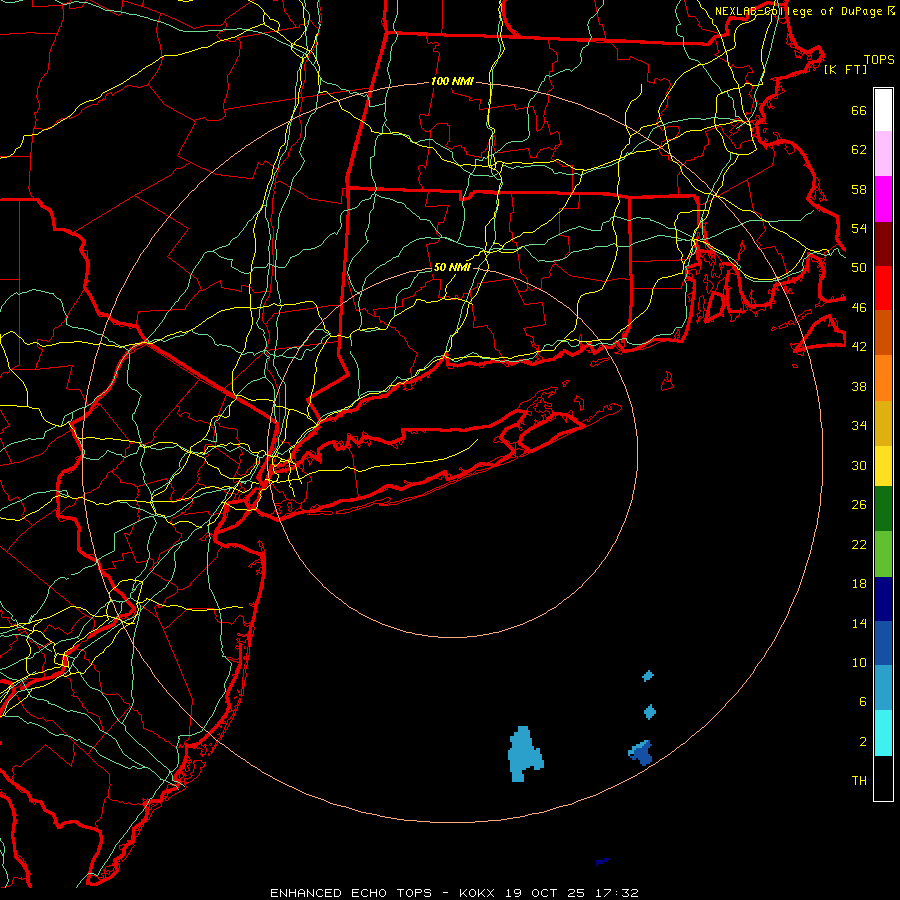900x900 pixels.
Task: Click the 46 legend value
Action: [x=859, y=307]
